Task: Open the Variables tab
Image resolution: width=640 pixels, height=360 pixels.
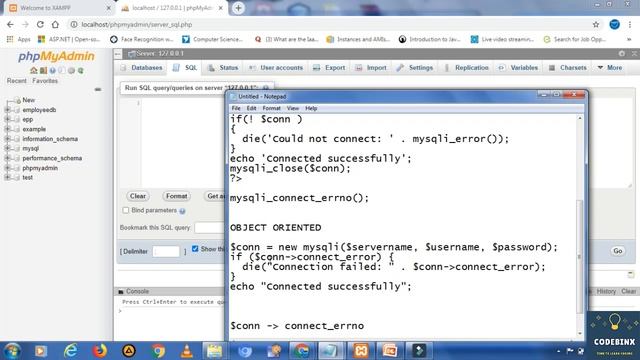Action: coord(518,68)
